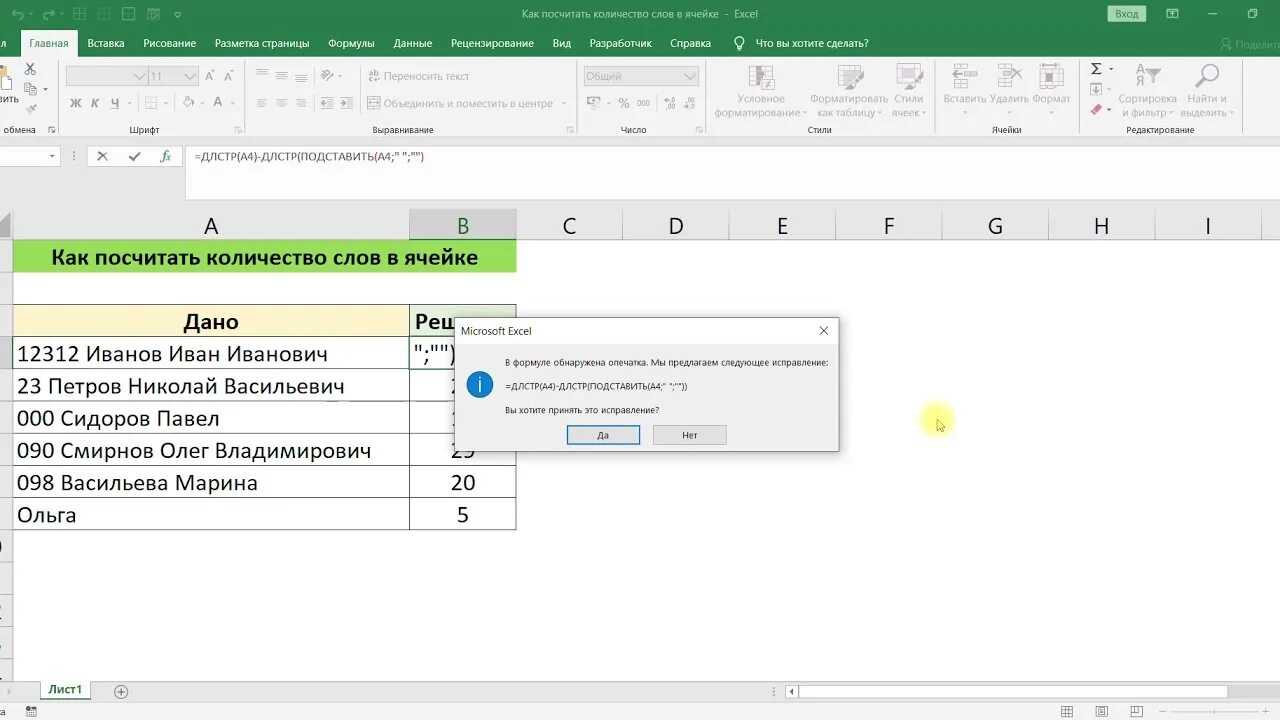Screen dimensions: 1280x720
Task: Click the text orientation icon
Action: point(329,76)
